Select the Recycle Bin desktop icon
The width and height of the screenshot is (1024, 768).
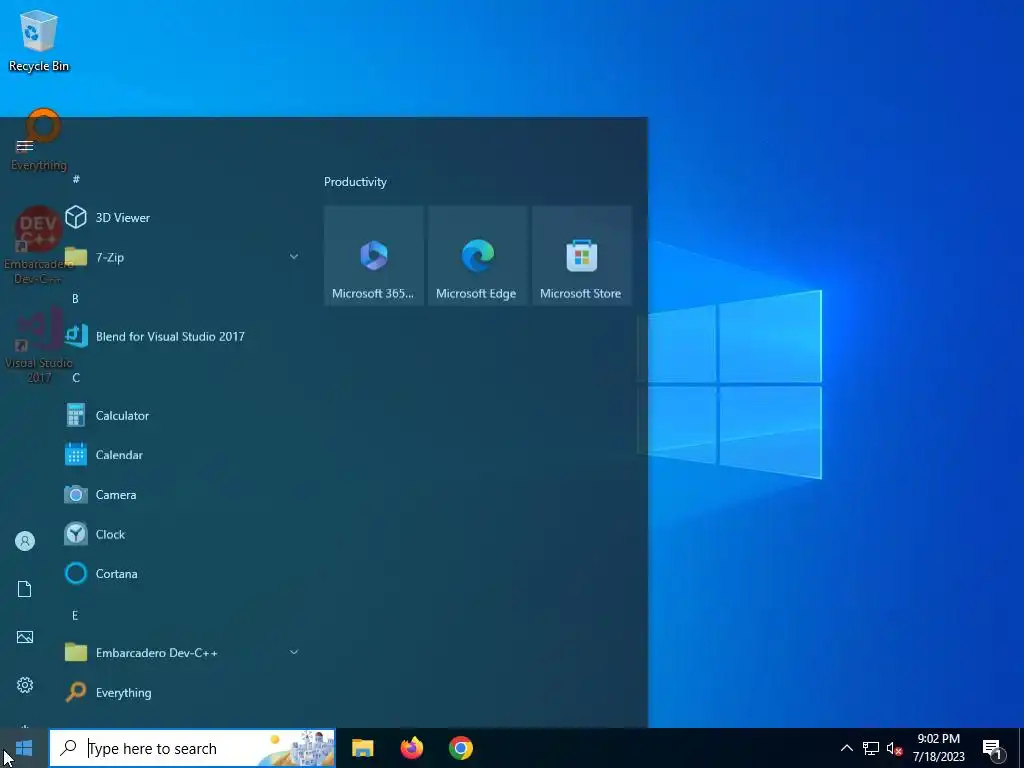click(x=39, y=40)
